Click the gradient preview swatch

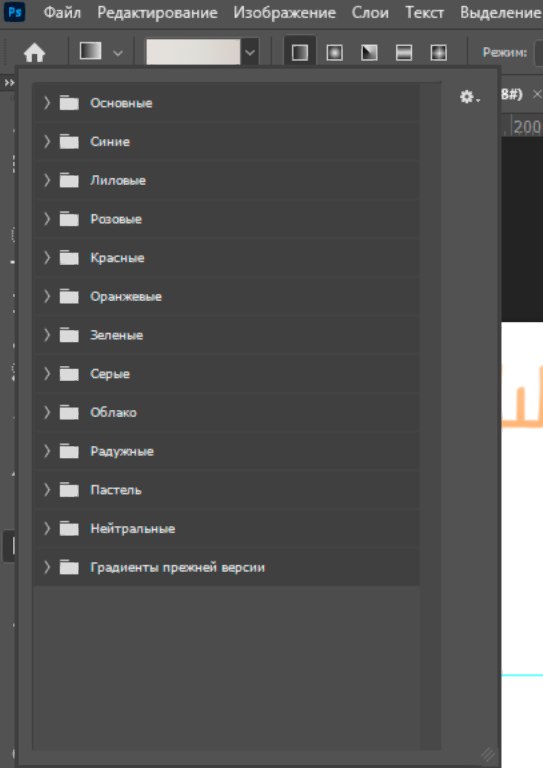(193, 52)
